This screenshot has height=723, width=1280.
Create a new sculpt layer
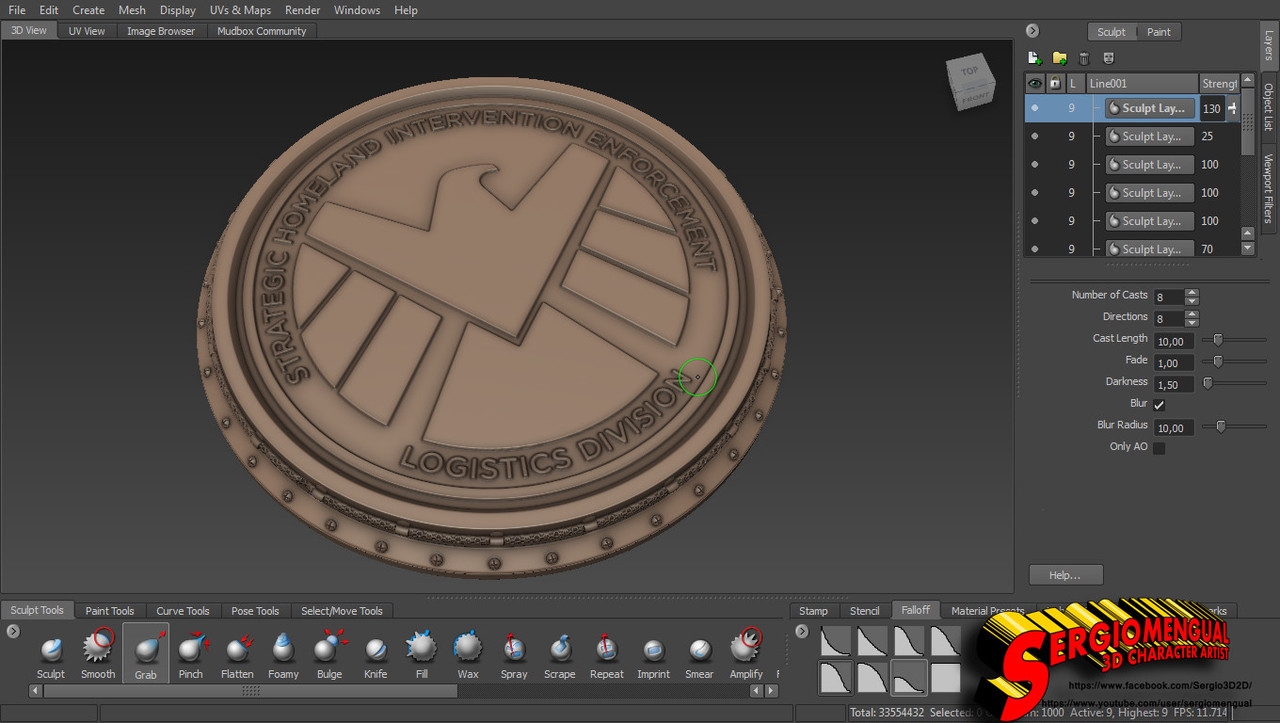[x=1035, y=59]
